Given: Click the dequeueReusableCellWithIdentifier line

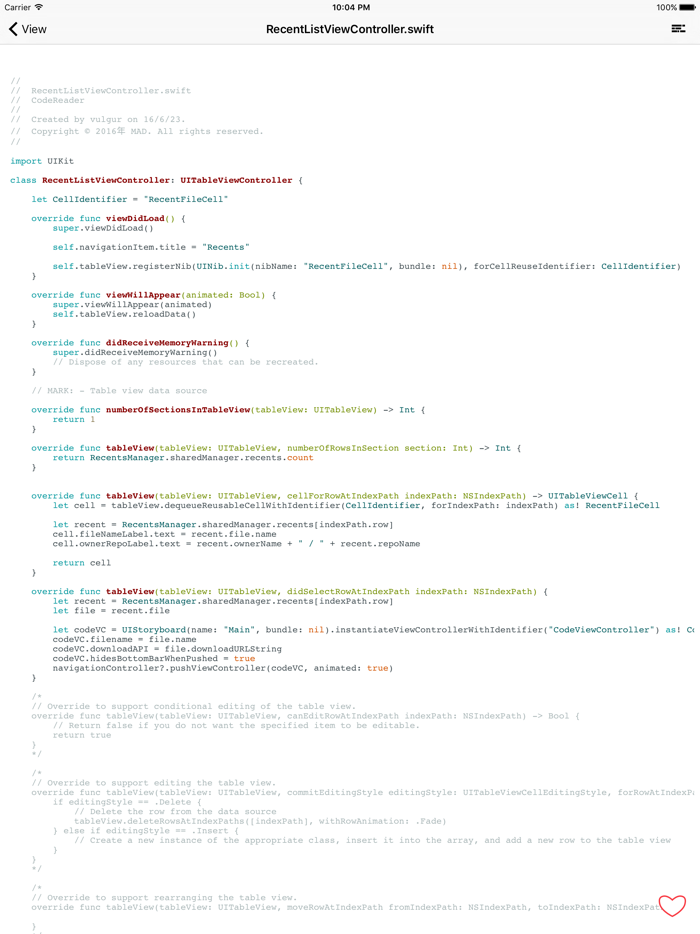Looking at the screenshot, I should click(356, 505).
